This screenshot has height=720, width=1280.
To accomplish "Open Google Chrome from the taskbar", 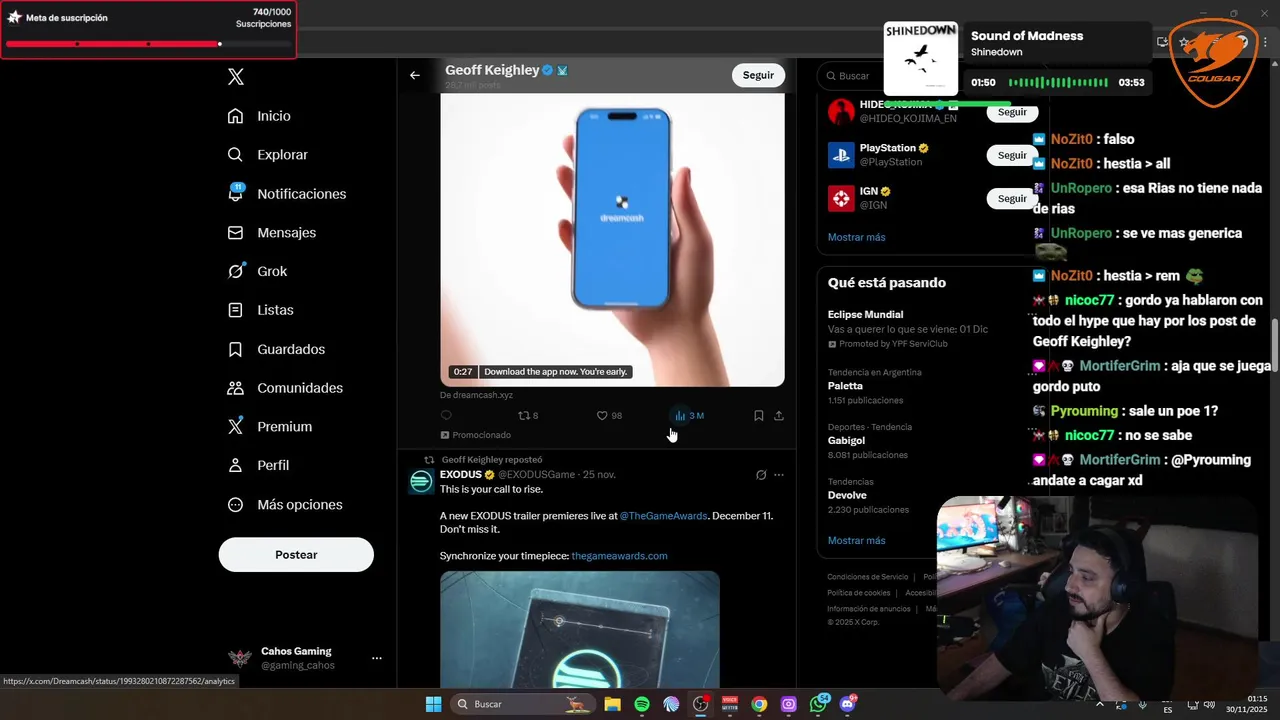I will pyautogui.click(x=759, y=704).
